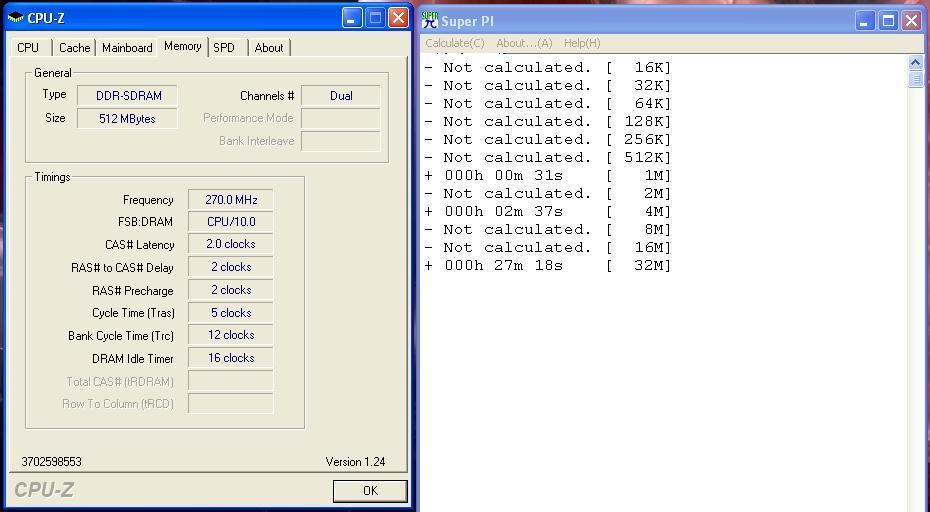Click the DRAM Idle Timer label
This screenshot has height=512, width=930.
pyautogui.click(x=133, y=358)
